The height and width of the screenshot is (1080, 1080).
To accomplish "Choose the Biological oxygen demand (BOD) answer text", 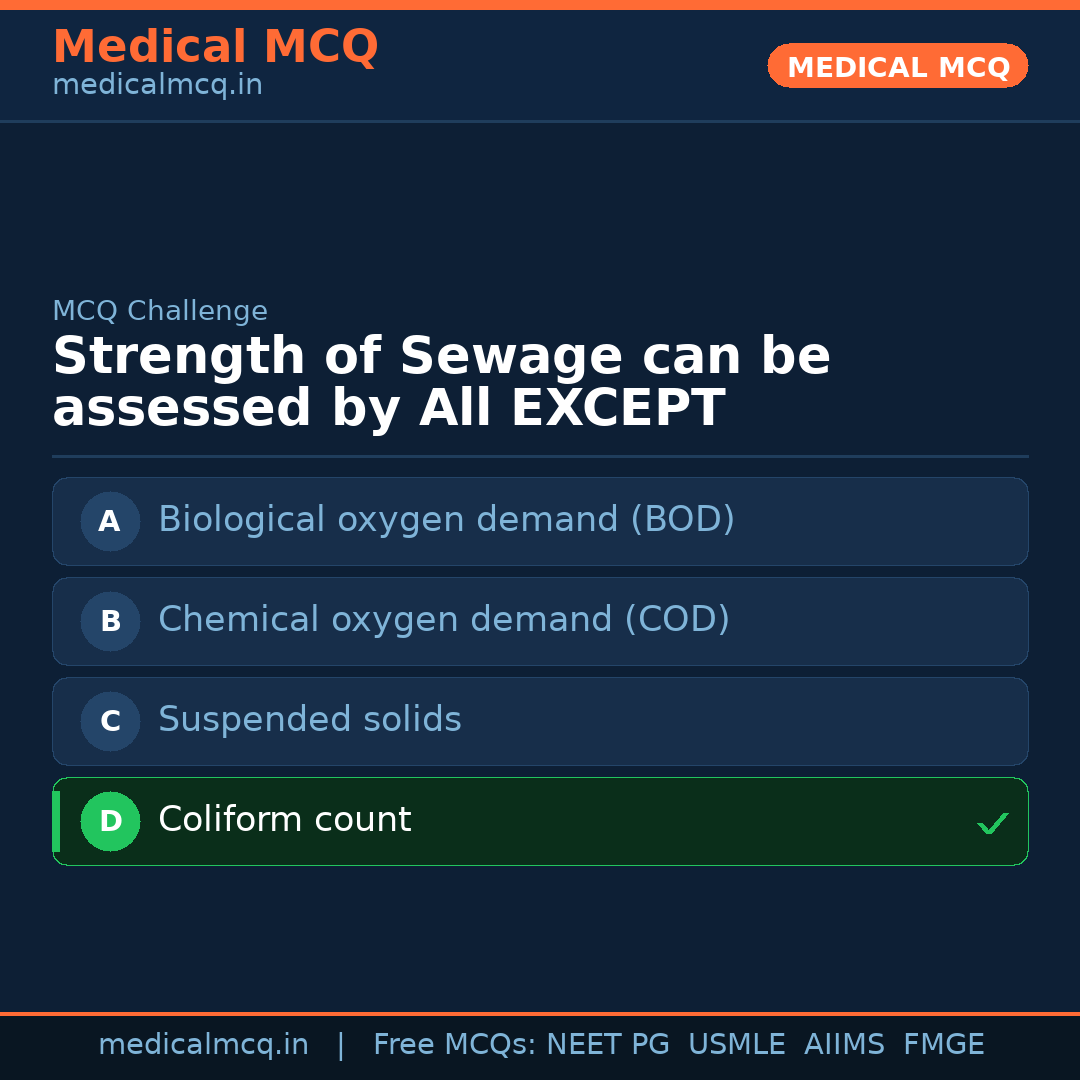I will pos(446,520).
